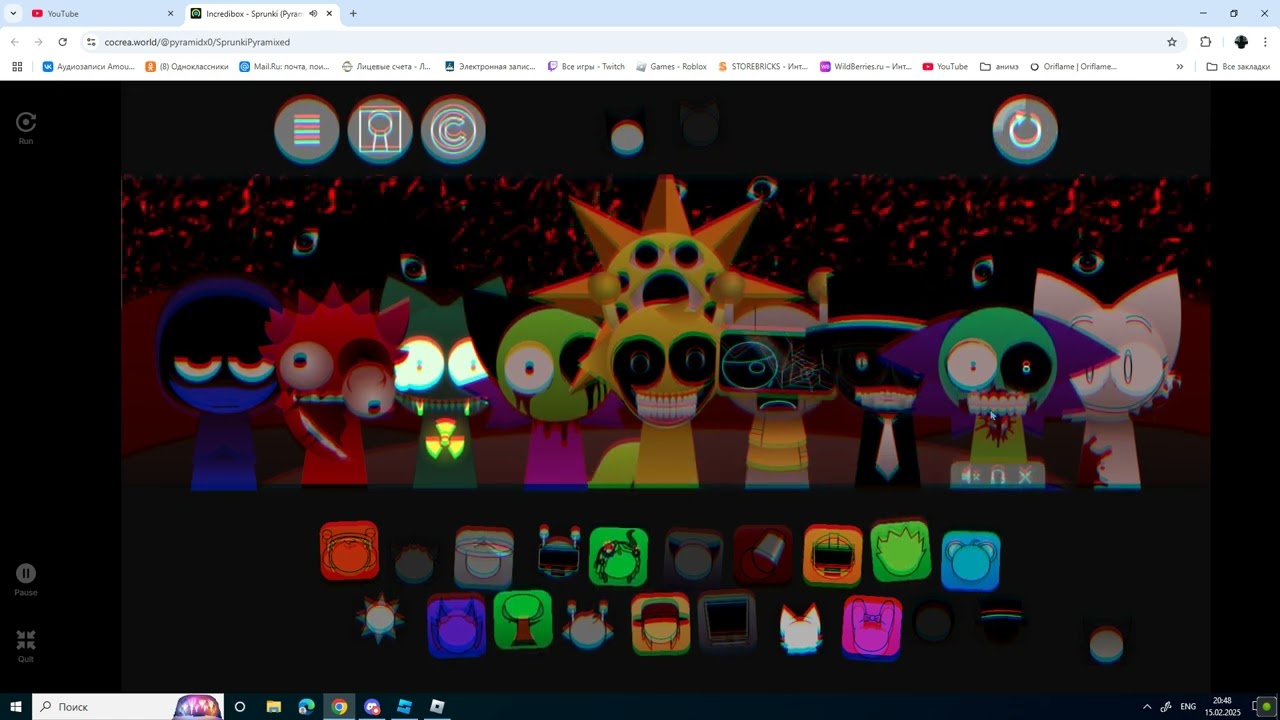The image size is (1280, 720).
Task: Open the Одноклассники bookmark
Action: pyautogui.click(x=187, y=67)
